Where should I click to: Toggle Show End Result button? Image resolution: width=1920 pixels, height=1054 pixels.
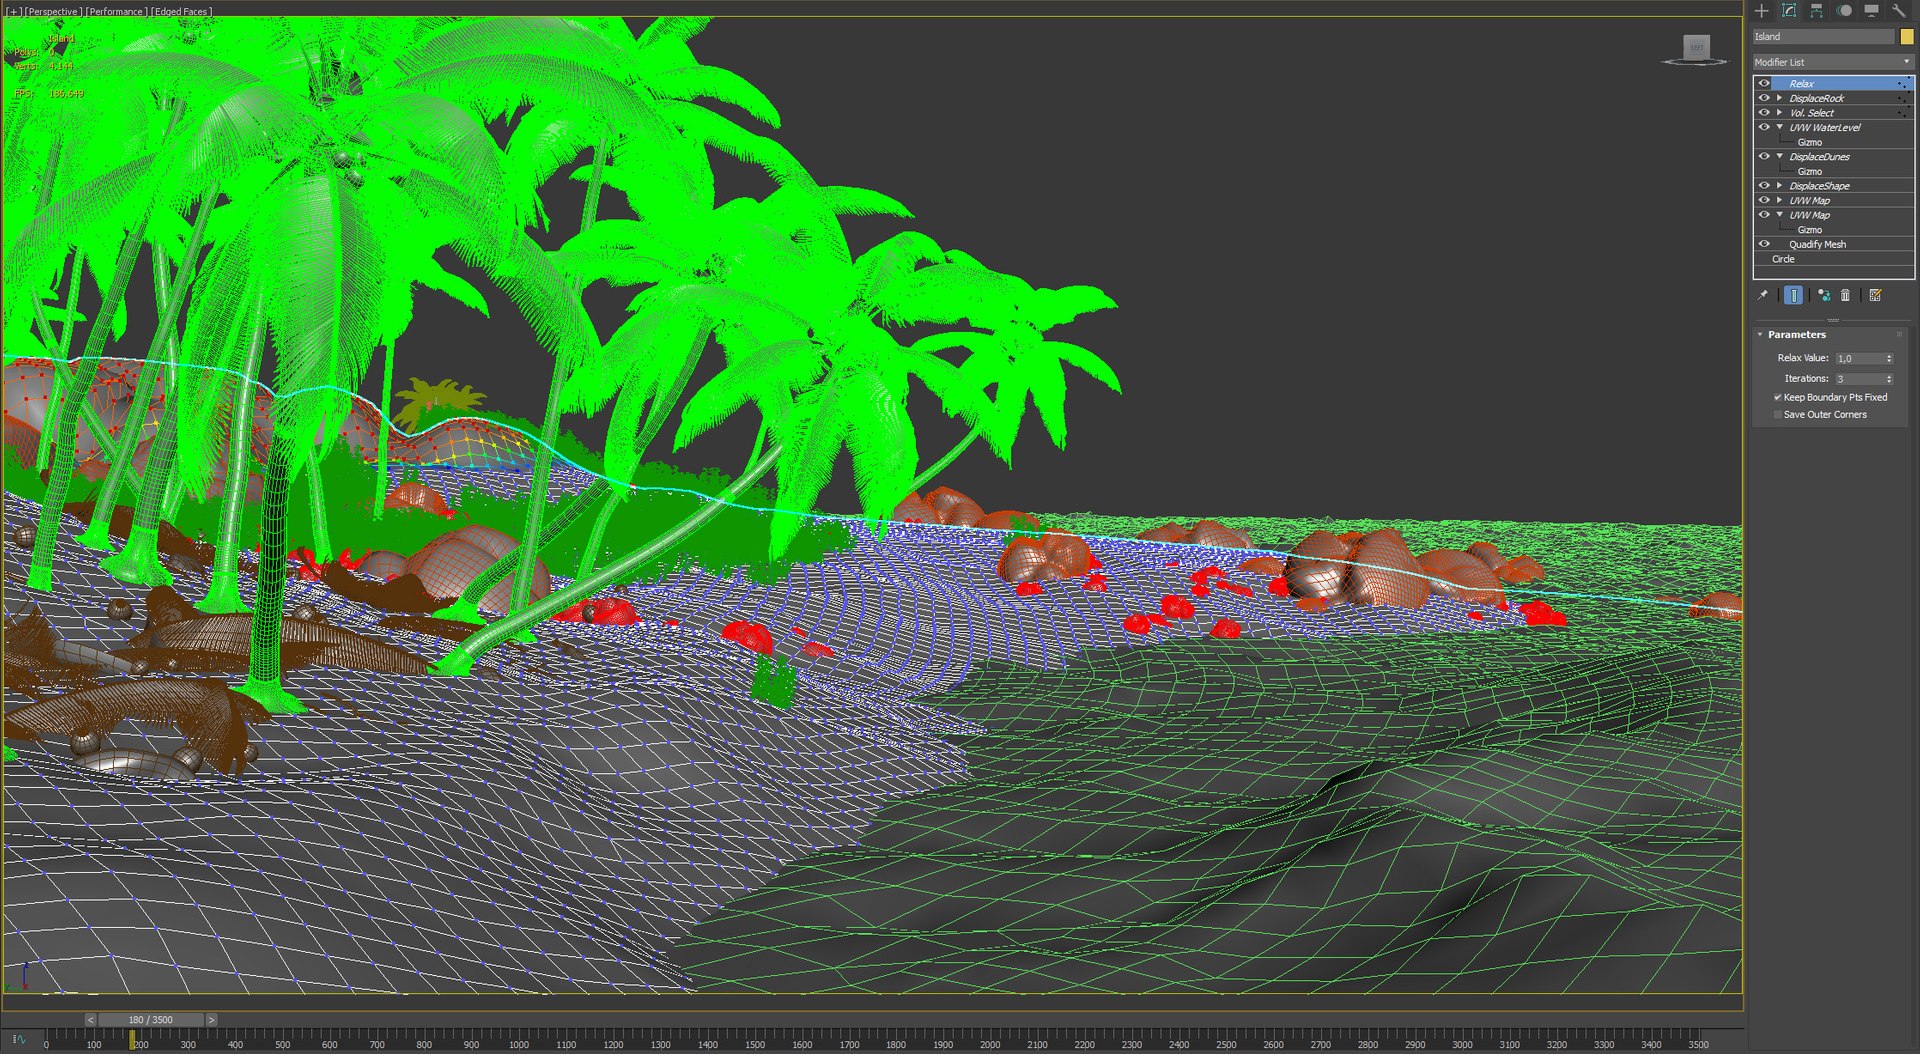click(x=1794, y=295)
